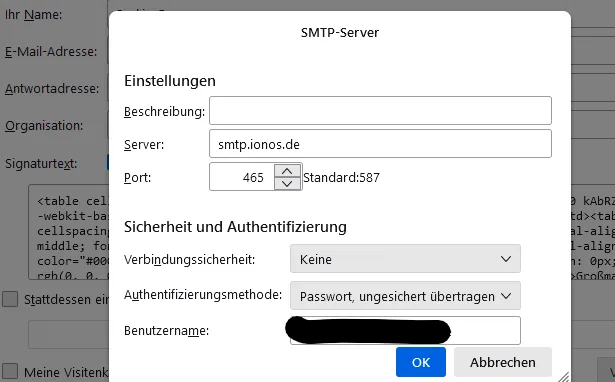This screenshot has height=382, width=615.
Task: Click the Einstellungen section heading
Action: coord(170,81)
